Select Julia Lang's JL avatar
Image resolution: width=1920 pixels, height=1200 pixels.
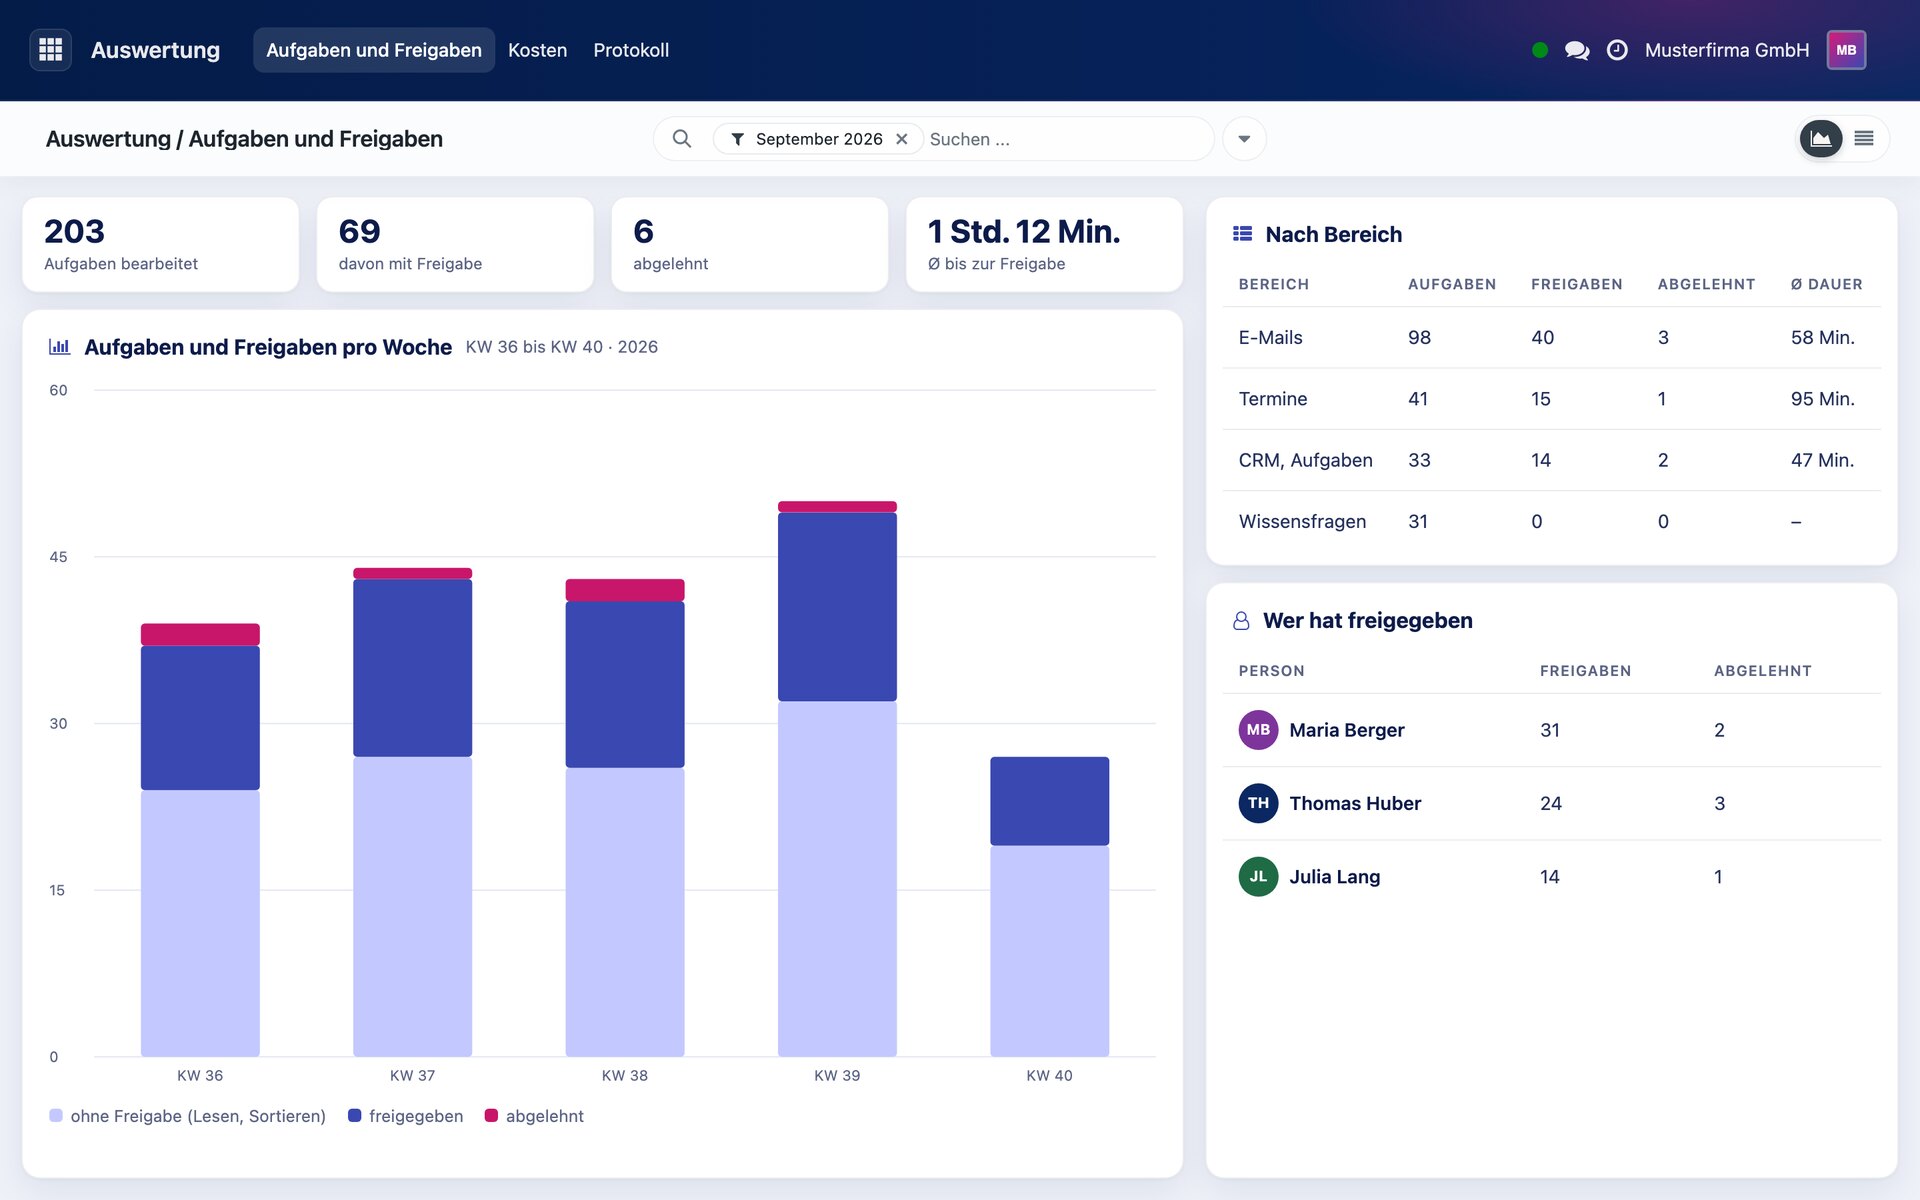pos(1258,876)
